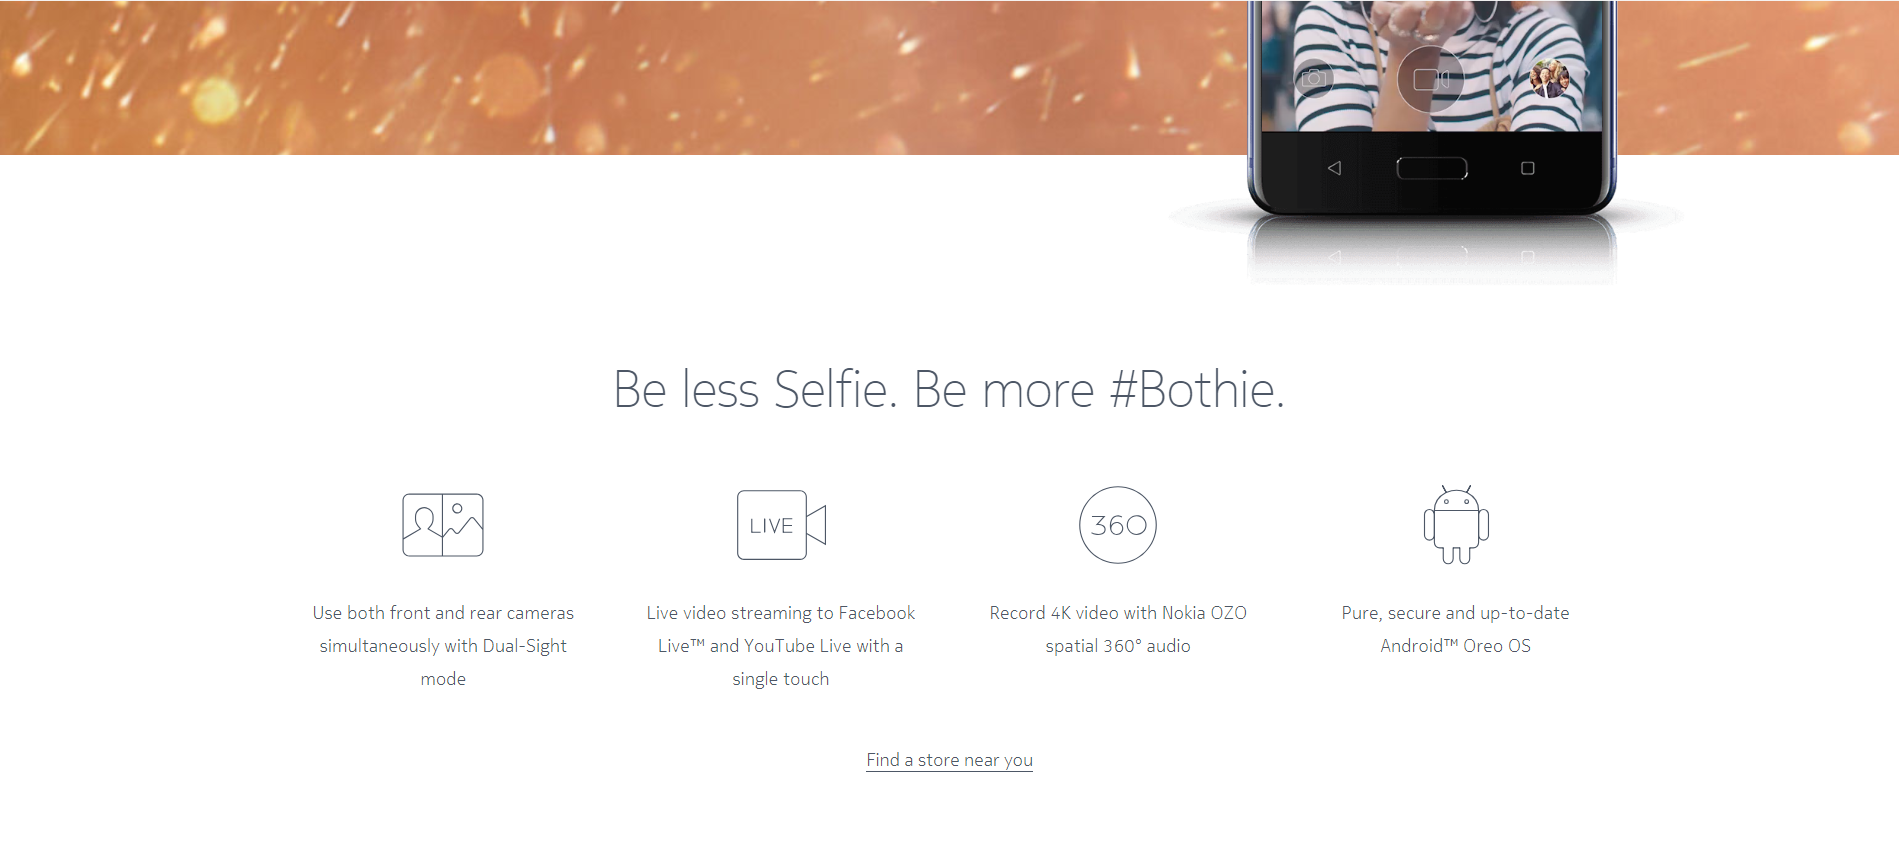Tap the round gallery thumbnail on phone
The width and height of the screenshot is (1899, 846).
[x=1549, y=79]
